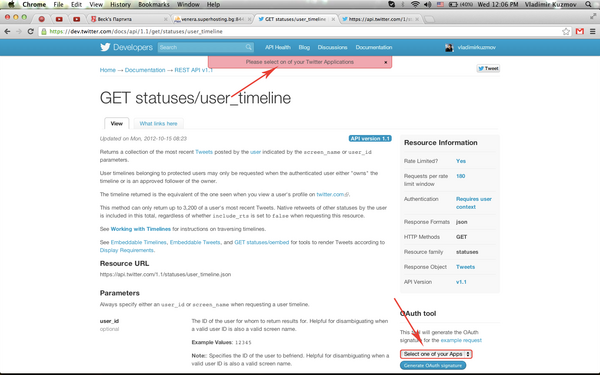The image size is (600, 375).
Task: Click the volume icon in menu bar
Action: point(428,4)
